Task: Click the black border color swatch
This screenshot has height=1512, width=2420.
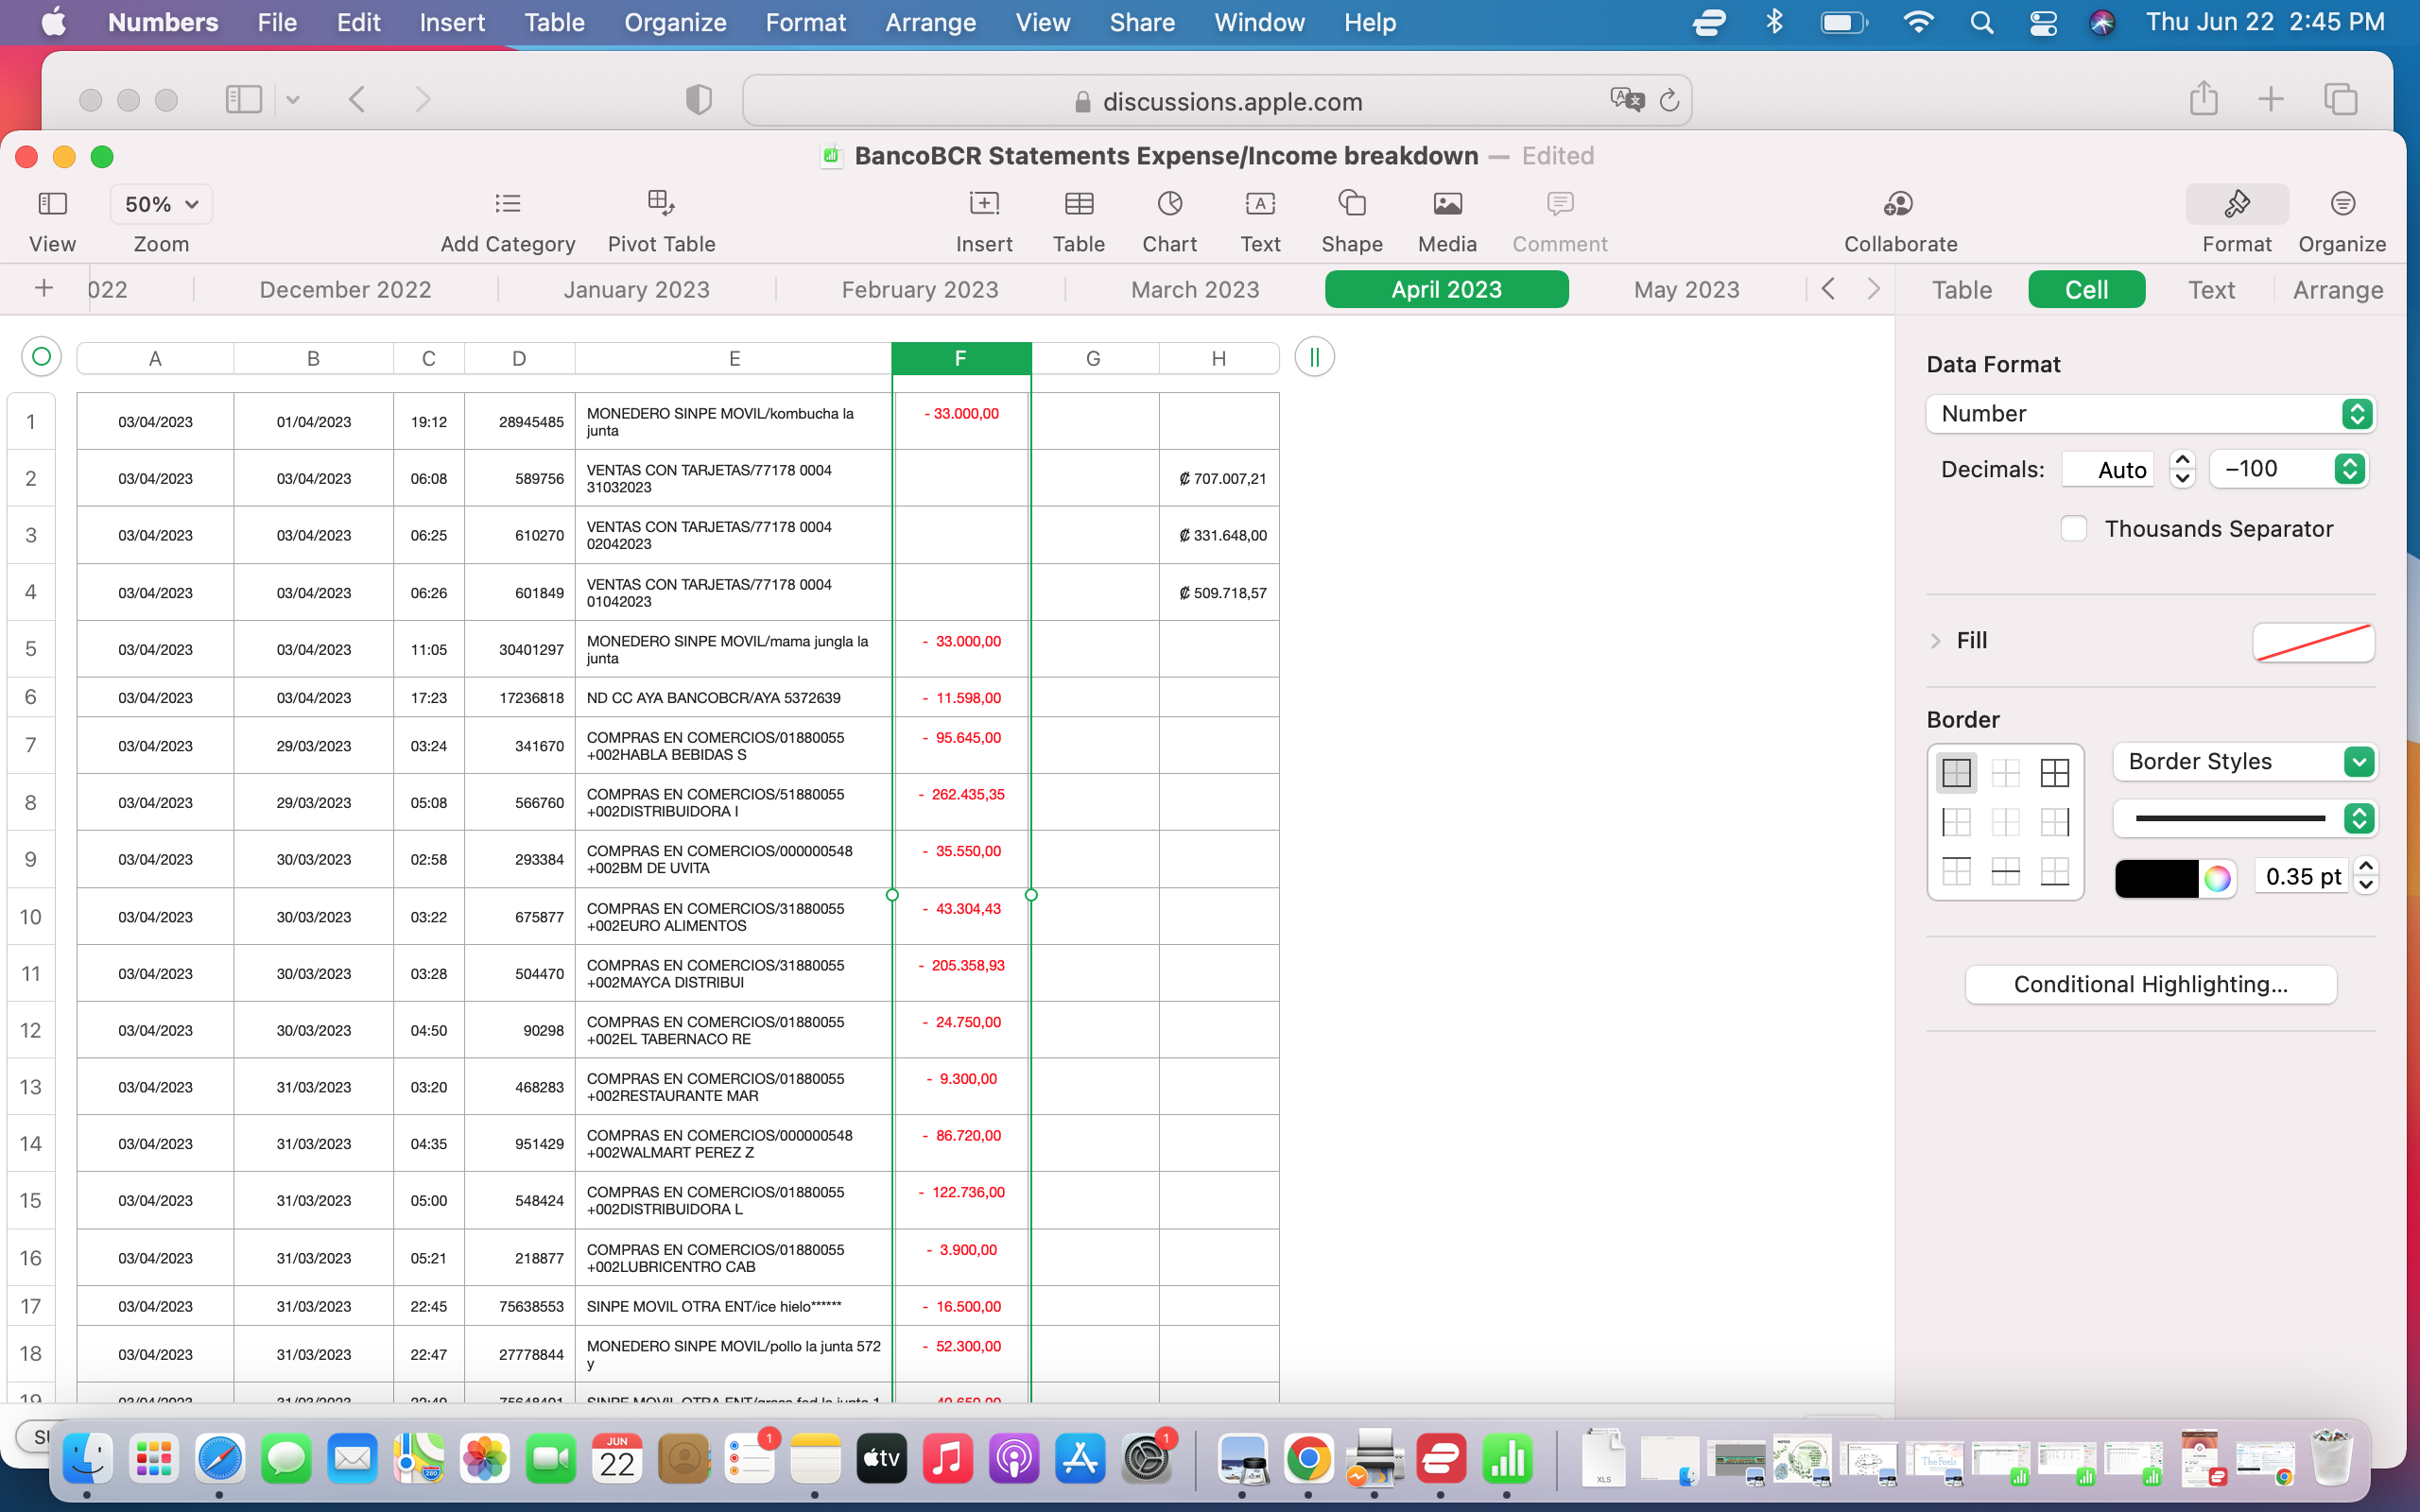Action: point(2156,878)
